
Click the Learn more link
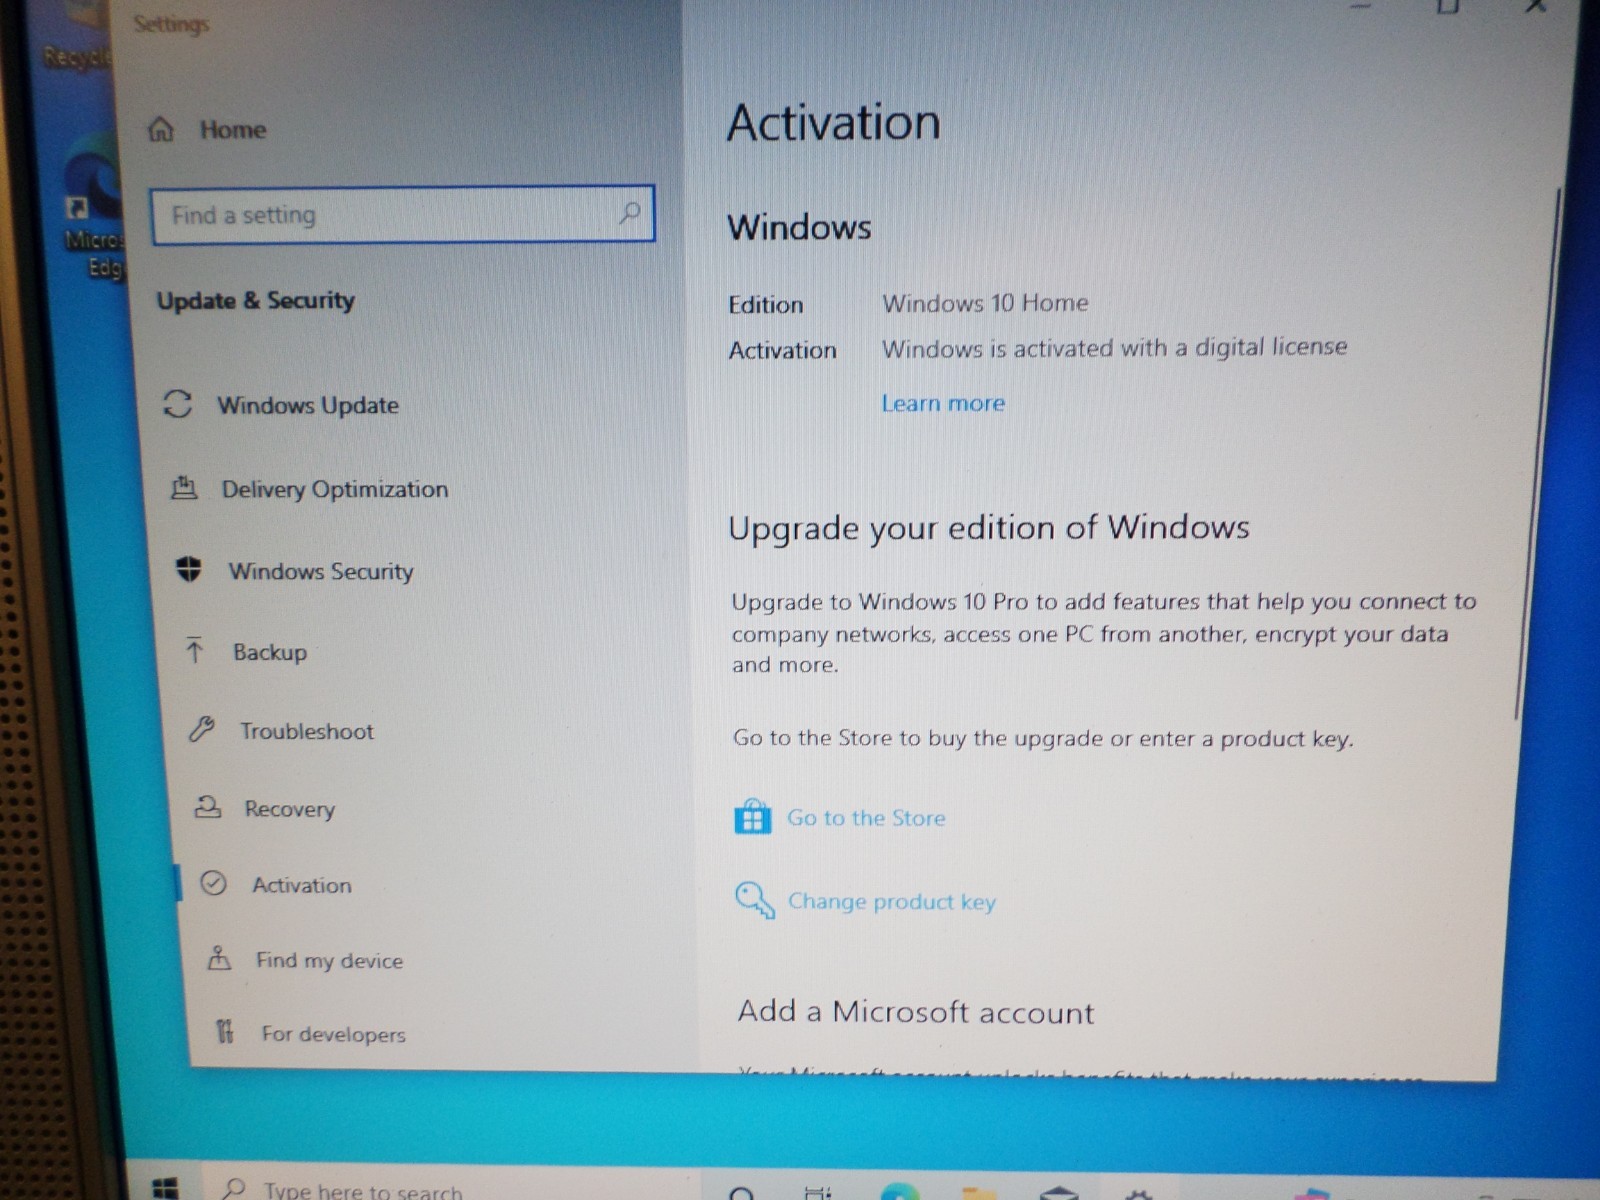point(943,403)
